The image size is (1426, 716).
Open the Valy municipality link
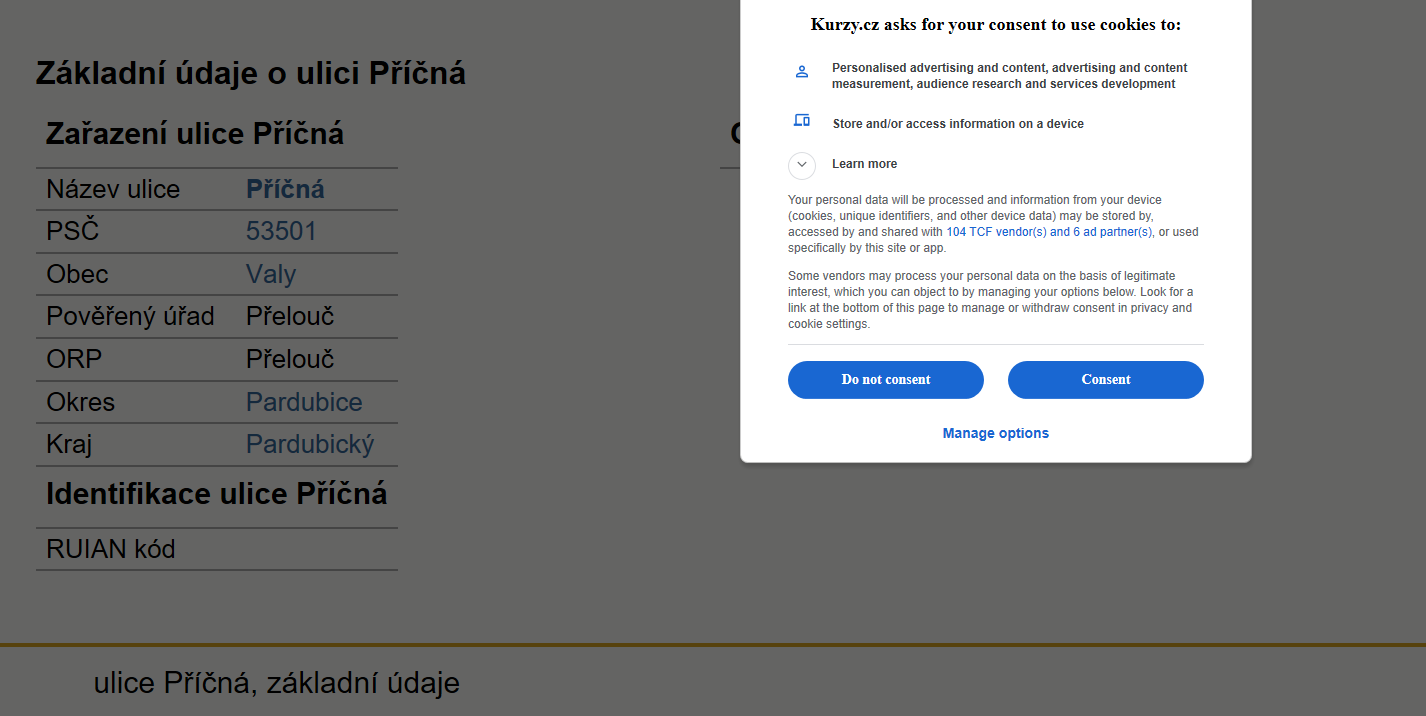coord(271,274)
